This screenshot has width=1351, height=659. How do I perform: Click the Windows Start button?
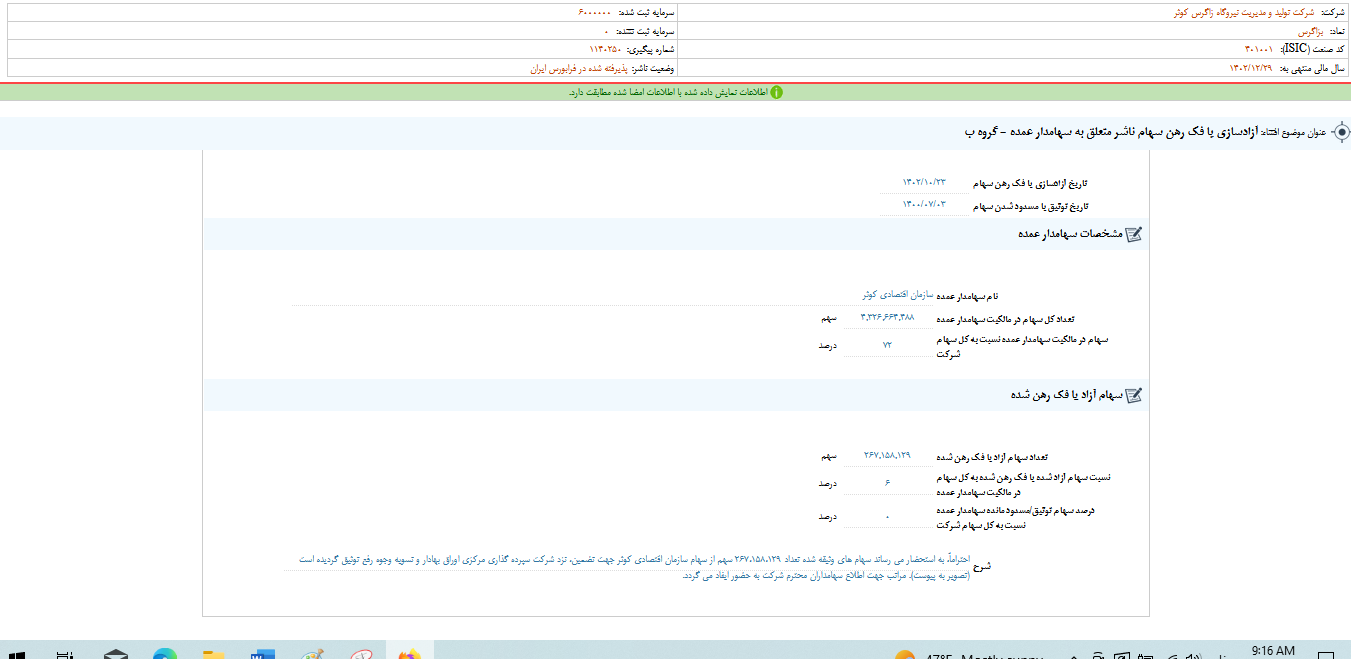(17, 652)
